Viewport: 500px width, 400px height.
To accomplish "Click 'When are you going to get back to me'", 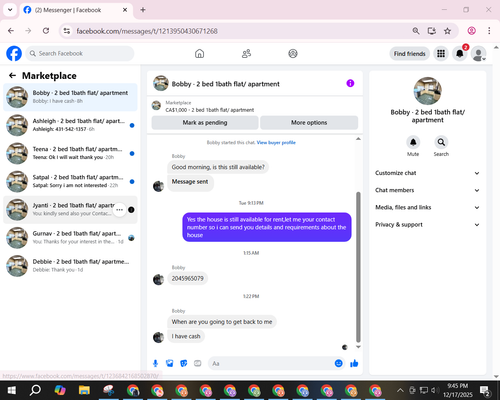I will (222, 322).
